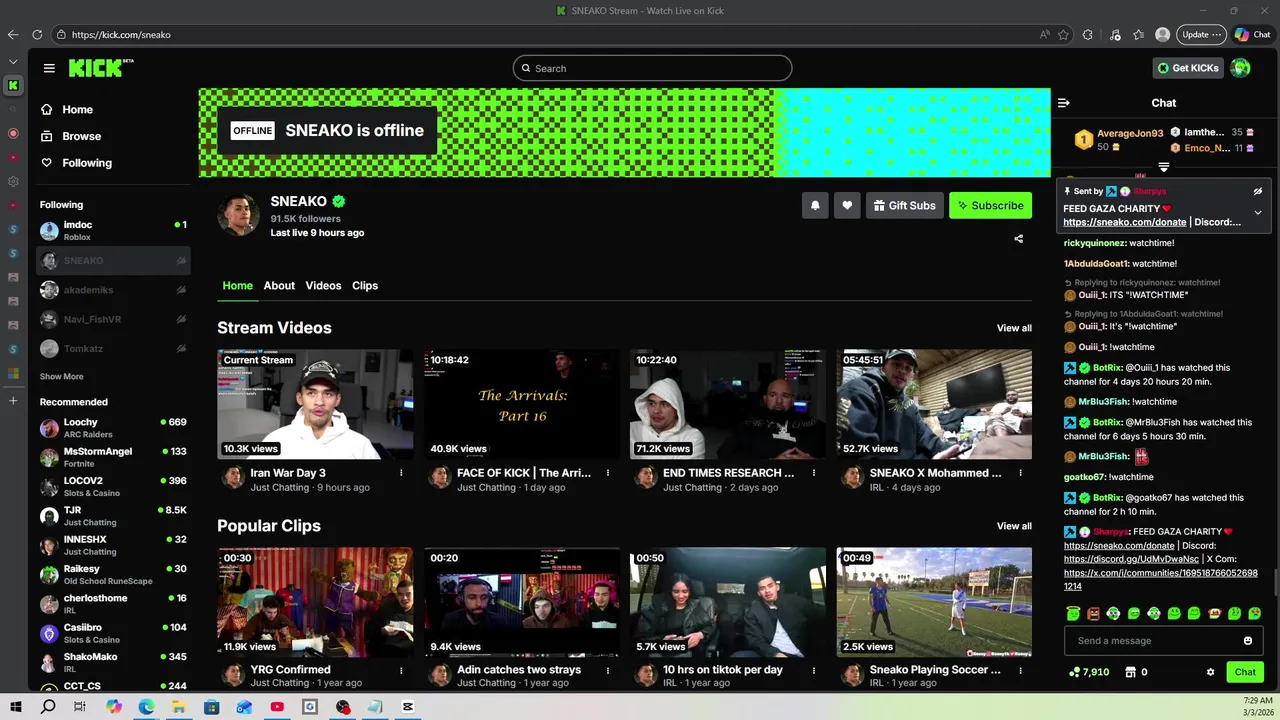Screen dimensions: 1280x720
Task: Click the KICK logo
Action: [100, 68]
